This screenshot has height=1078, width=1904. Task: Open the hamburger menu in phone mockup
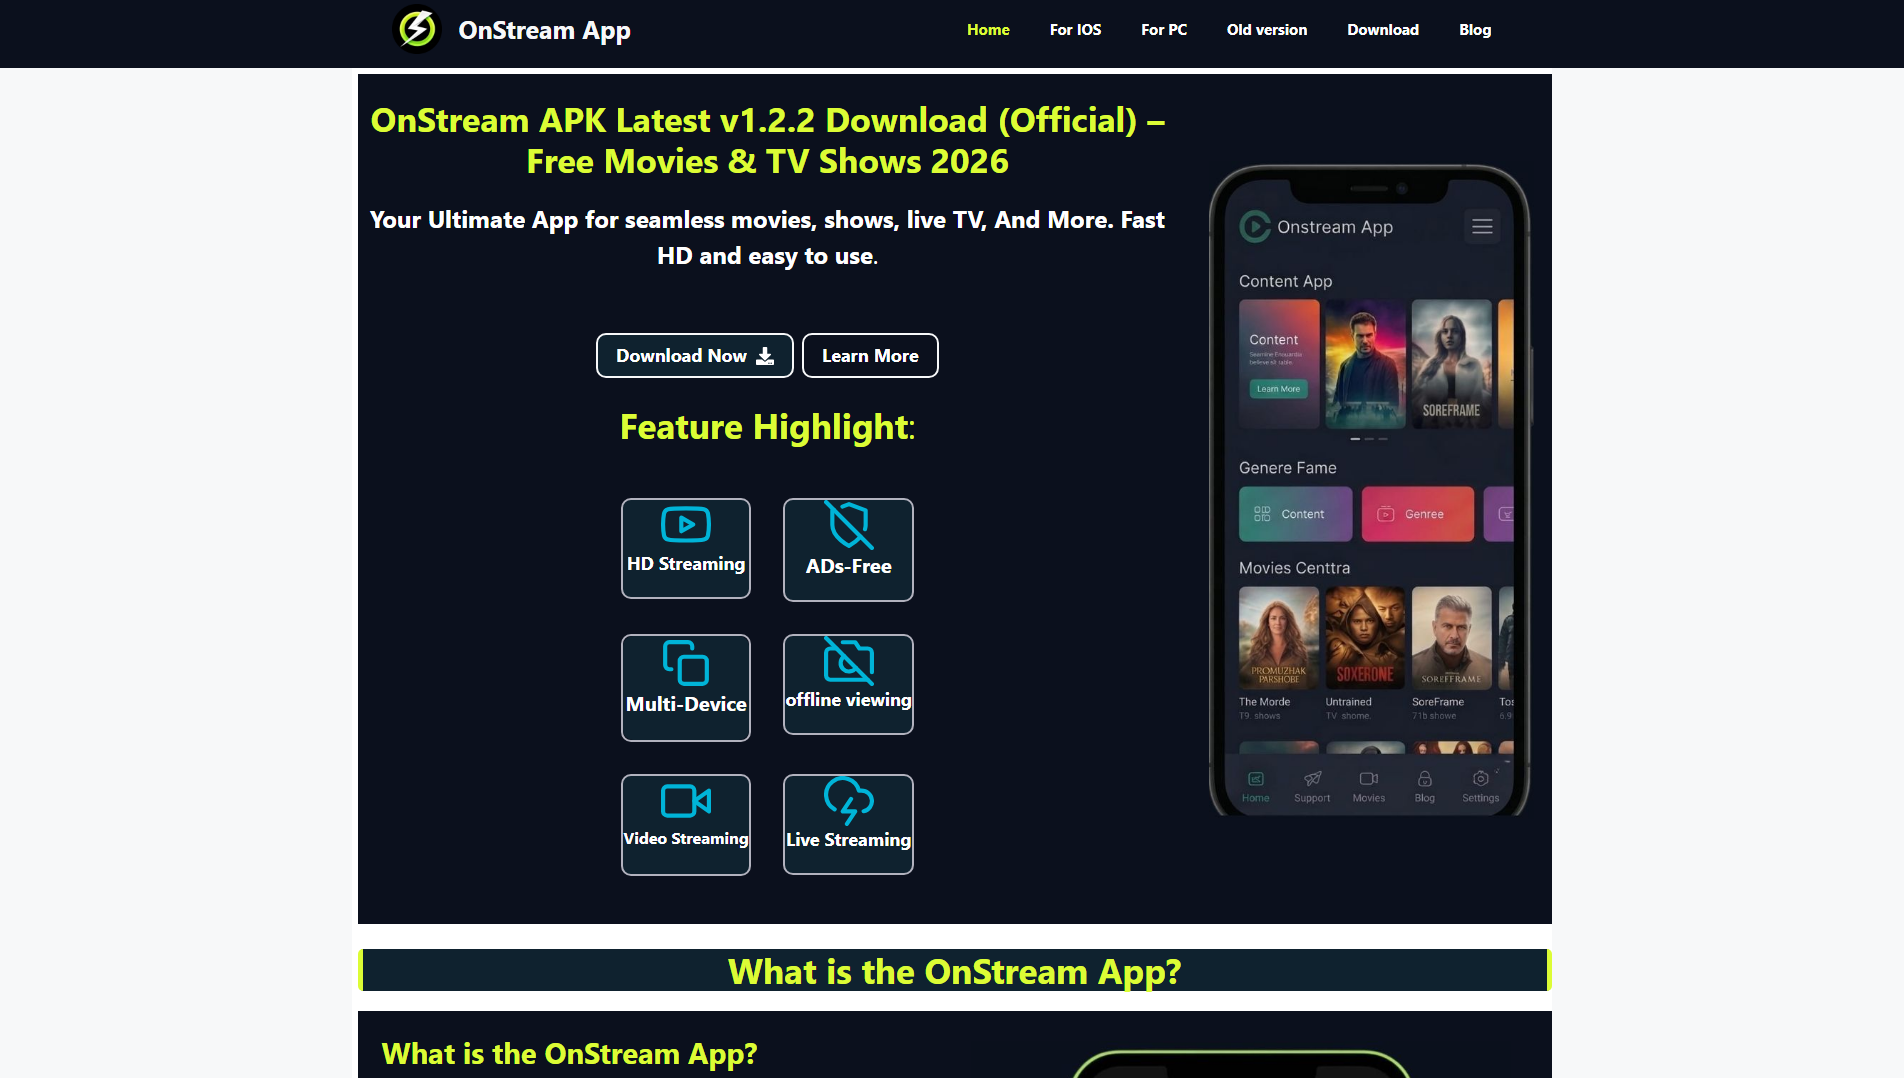point(1482,227)
